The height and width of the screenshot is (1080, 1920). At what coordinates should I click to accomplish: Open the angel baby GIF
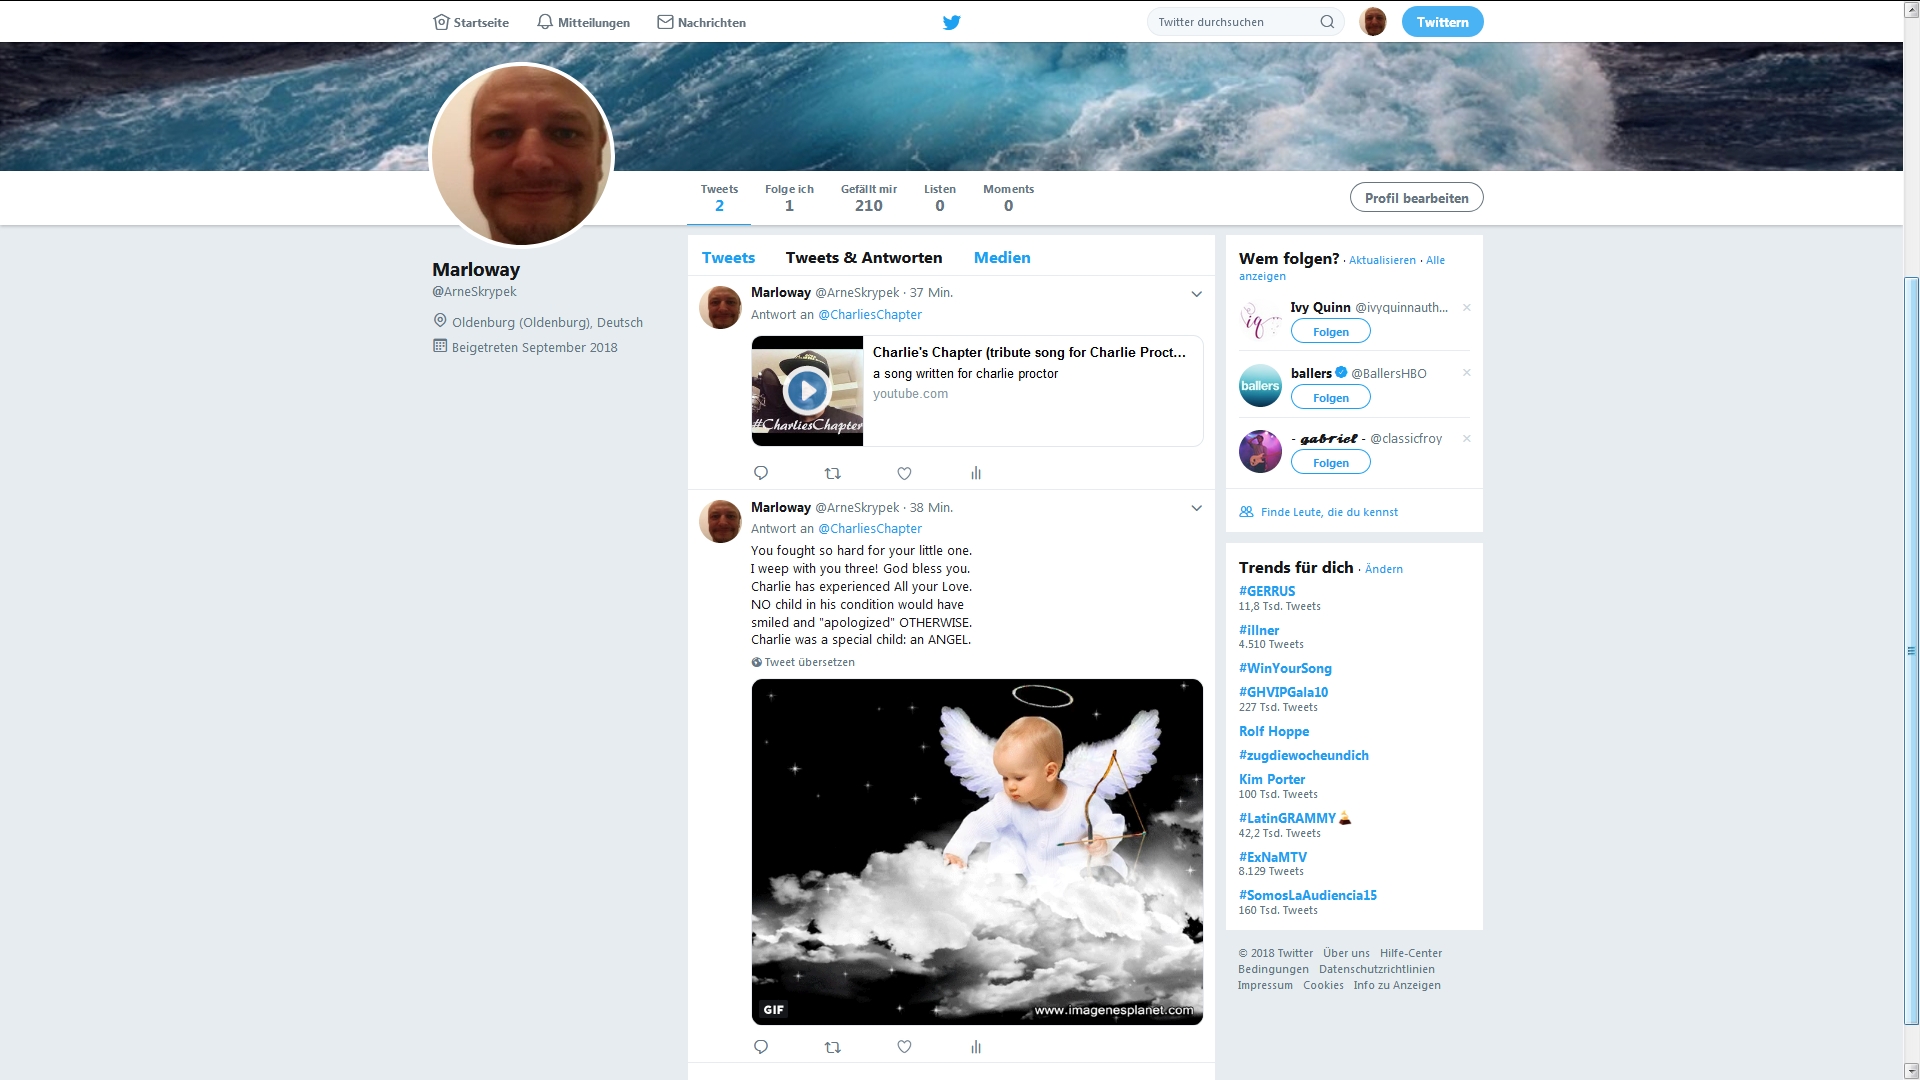(977, 852)
